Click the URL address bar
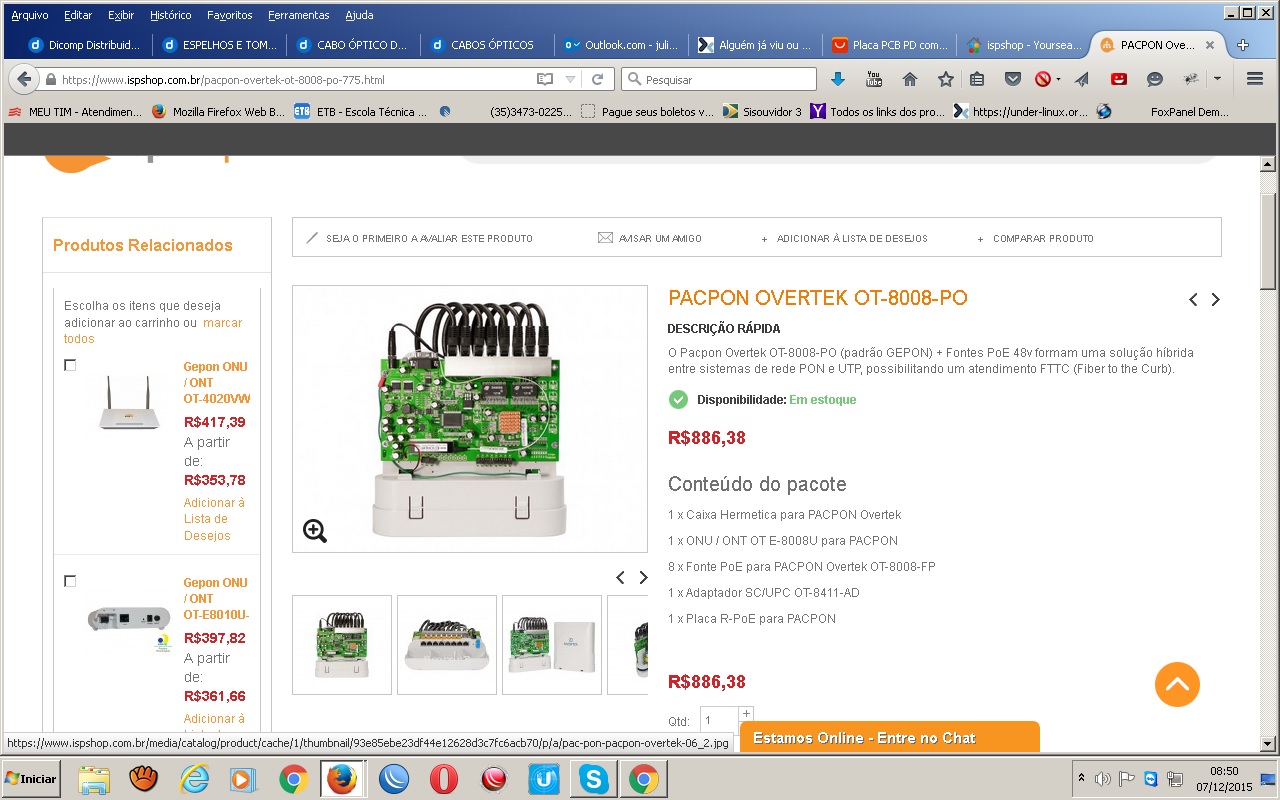Screen dimensions: 1280x800 tap(295, 79)
